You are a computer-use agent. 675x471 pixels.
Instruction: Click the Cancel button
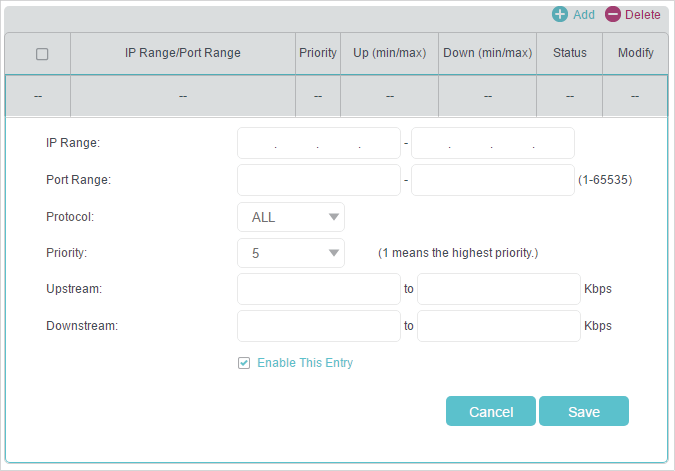[491, 411]
